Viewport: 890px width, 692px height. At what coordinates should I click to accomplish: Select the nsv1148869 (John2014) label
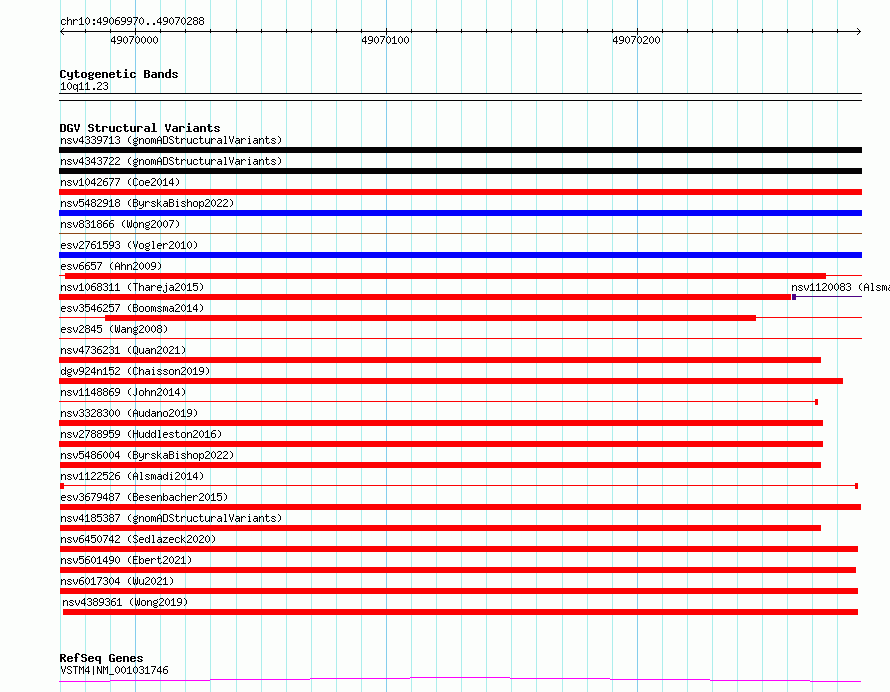tap(123, 392)
